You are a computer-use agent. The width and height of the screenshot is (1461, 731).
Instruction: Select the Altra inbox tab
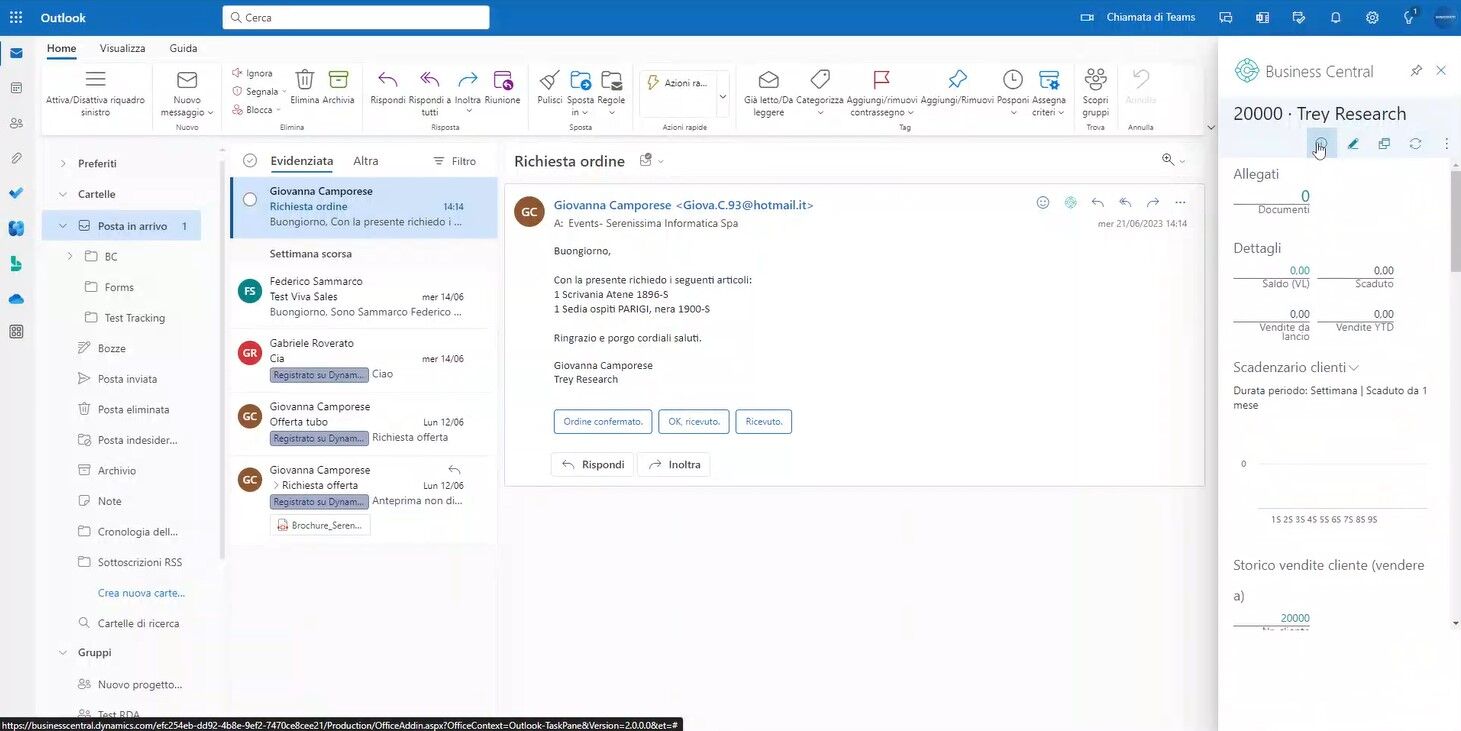pos(365,160)
